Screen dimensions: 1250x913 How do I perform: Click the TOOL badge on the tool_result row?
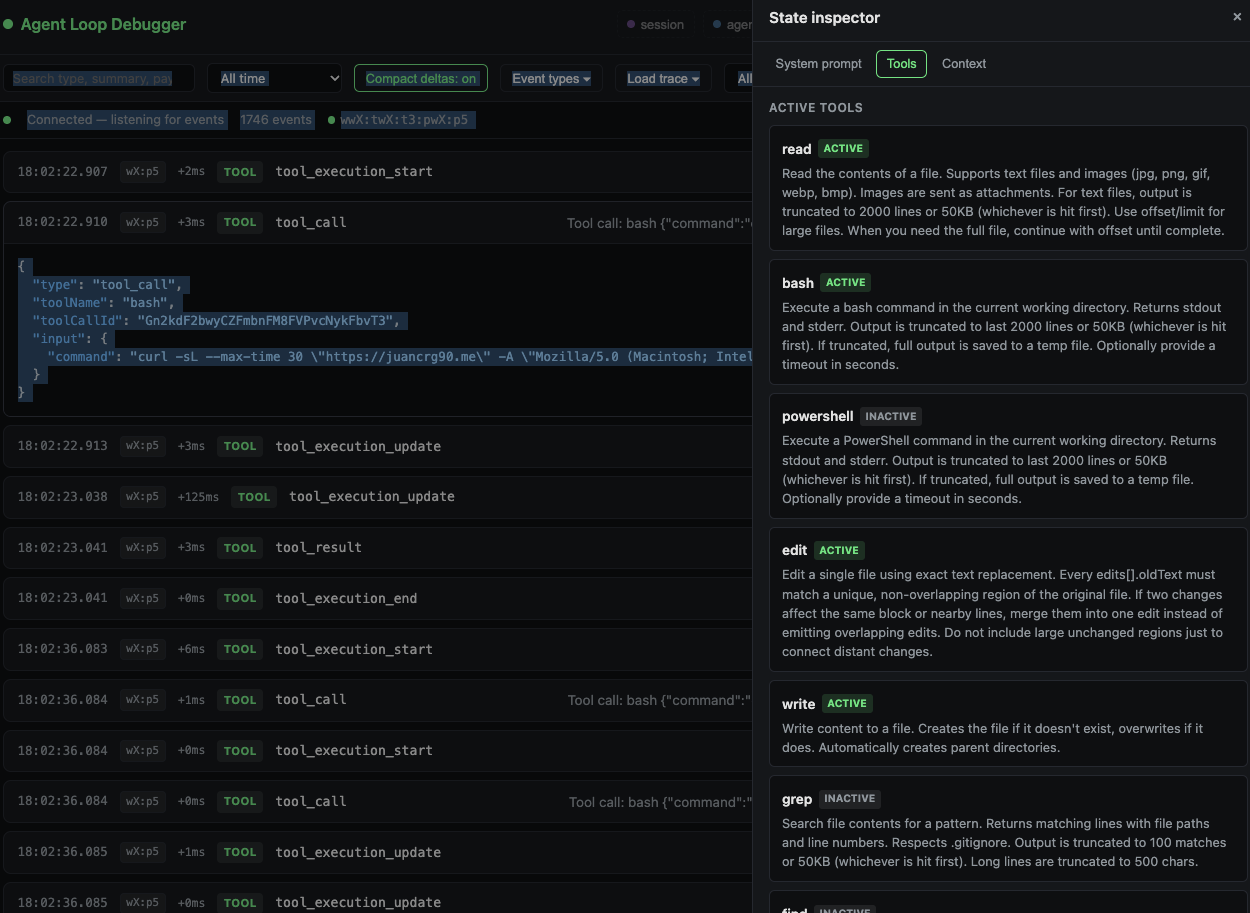(x=240, y=548)
